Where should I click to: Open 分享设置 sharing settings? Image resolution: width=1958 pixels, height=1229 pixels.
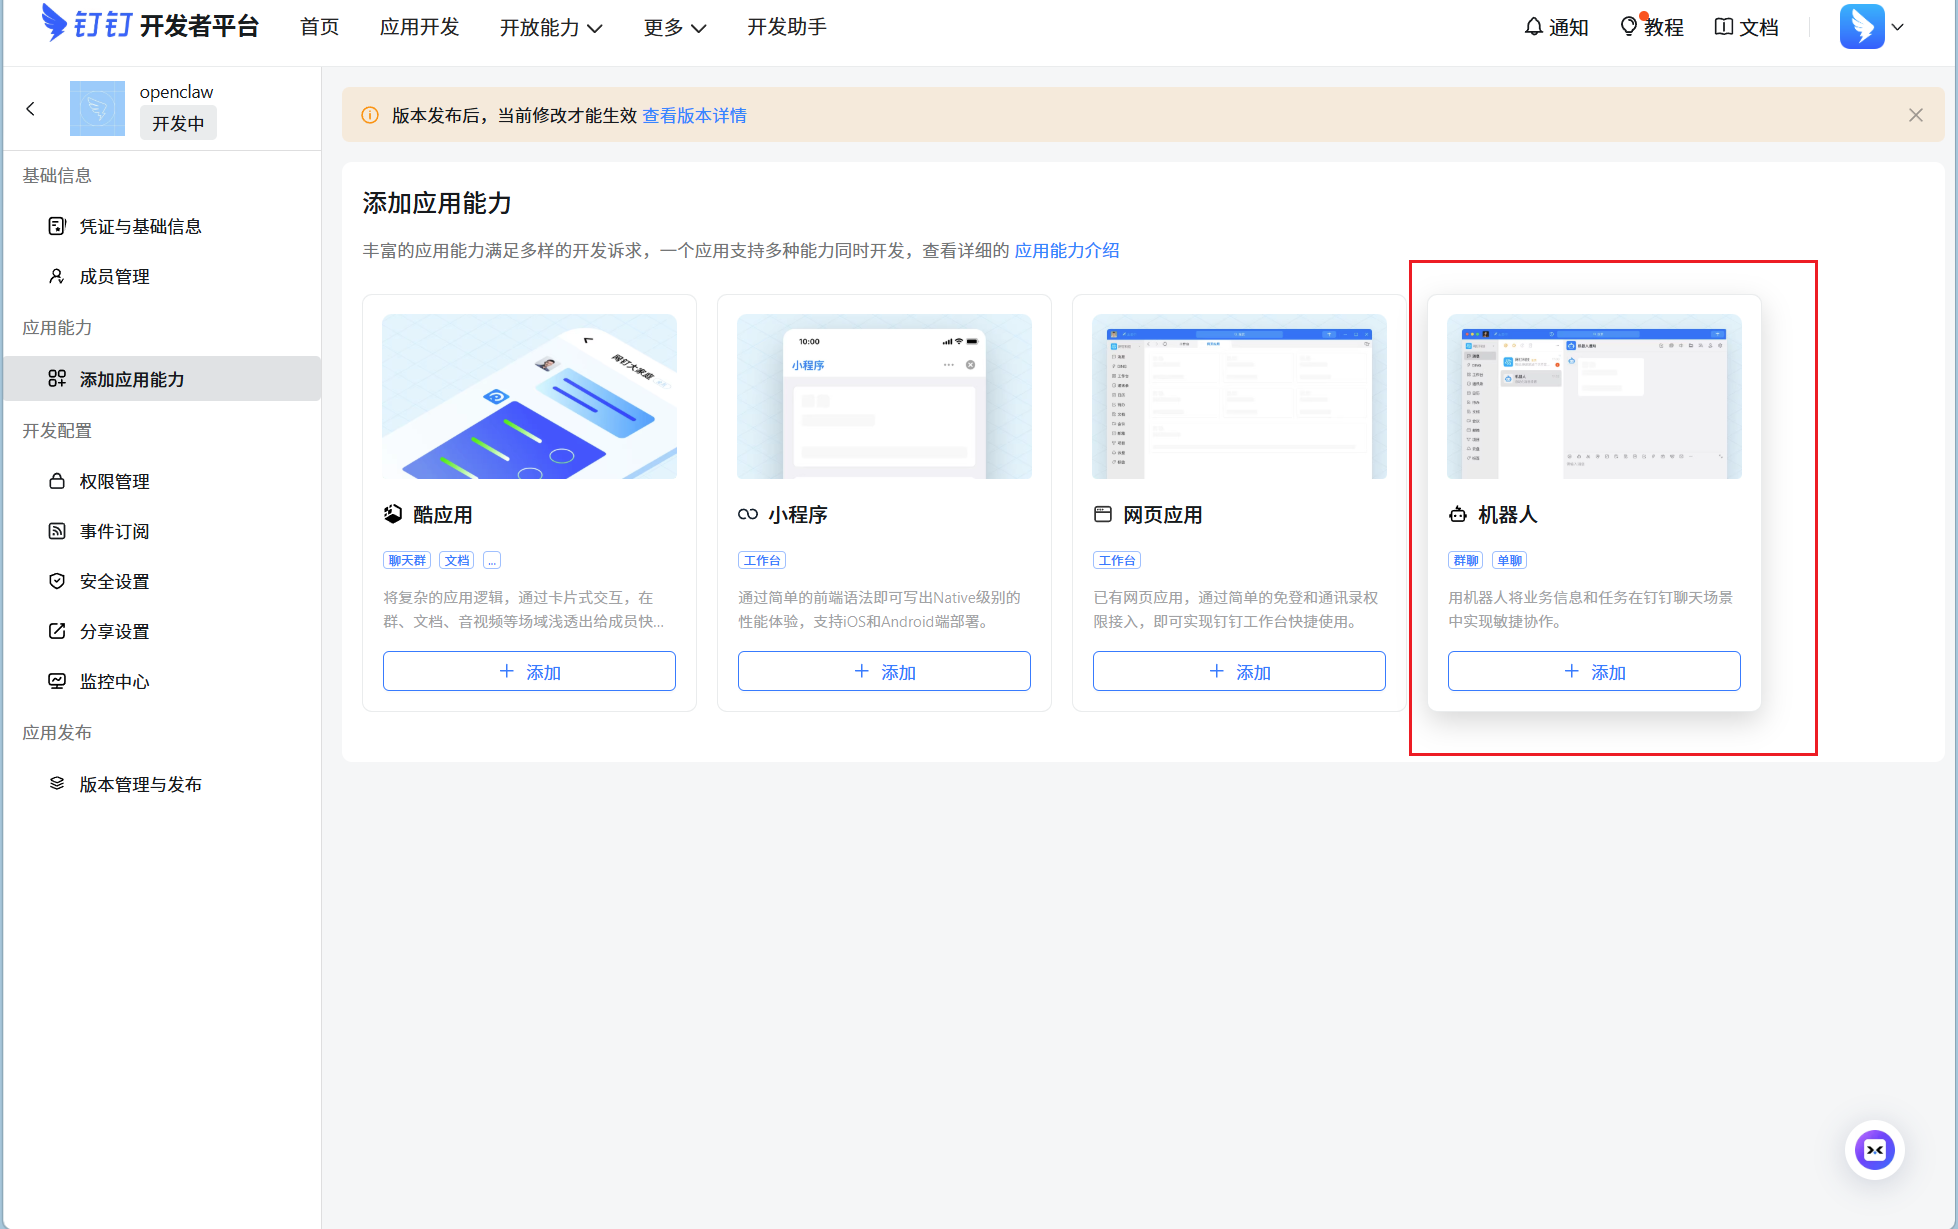115,631
